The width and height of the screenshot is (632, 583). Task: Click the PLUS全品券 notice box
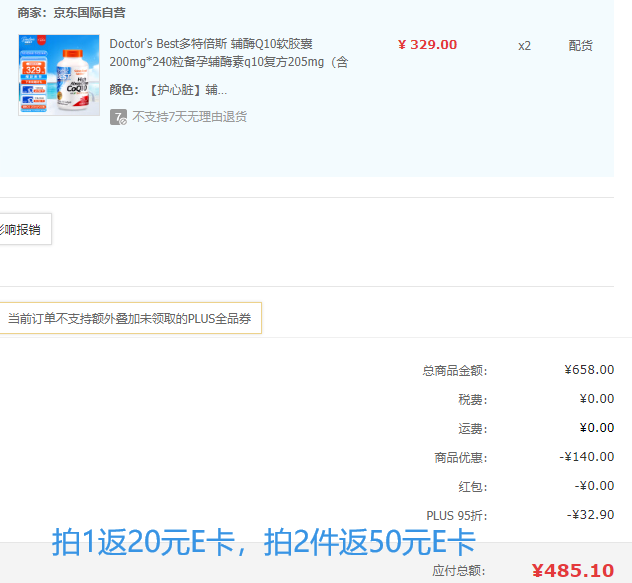pos(131,319)
